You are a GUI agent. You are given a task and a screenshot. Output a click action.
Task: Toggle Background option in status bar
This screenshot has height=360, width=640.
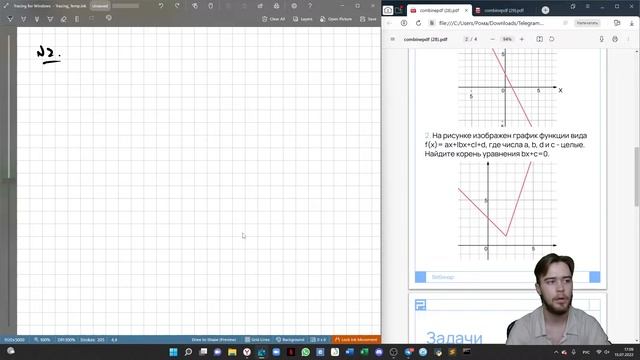point(290,340)
